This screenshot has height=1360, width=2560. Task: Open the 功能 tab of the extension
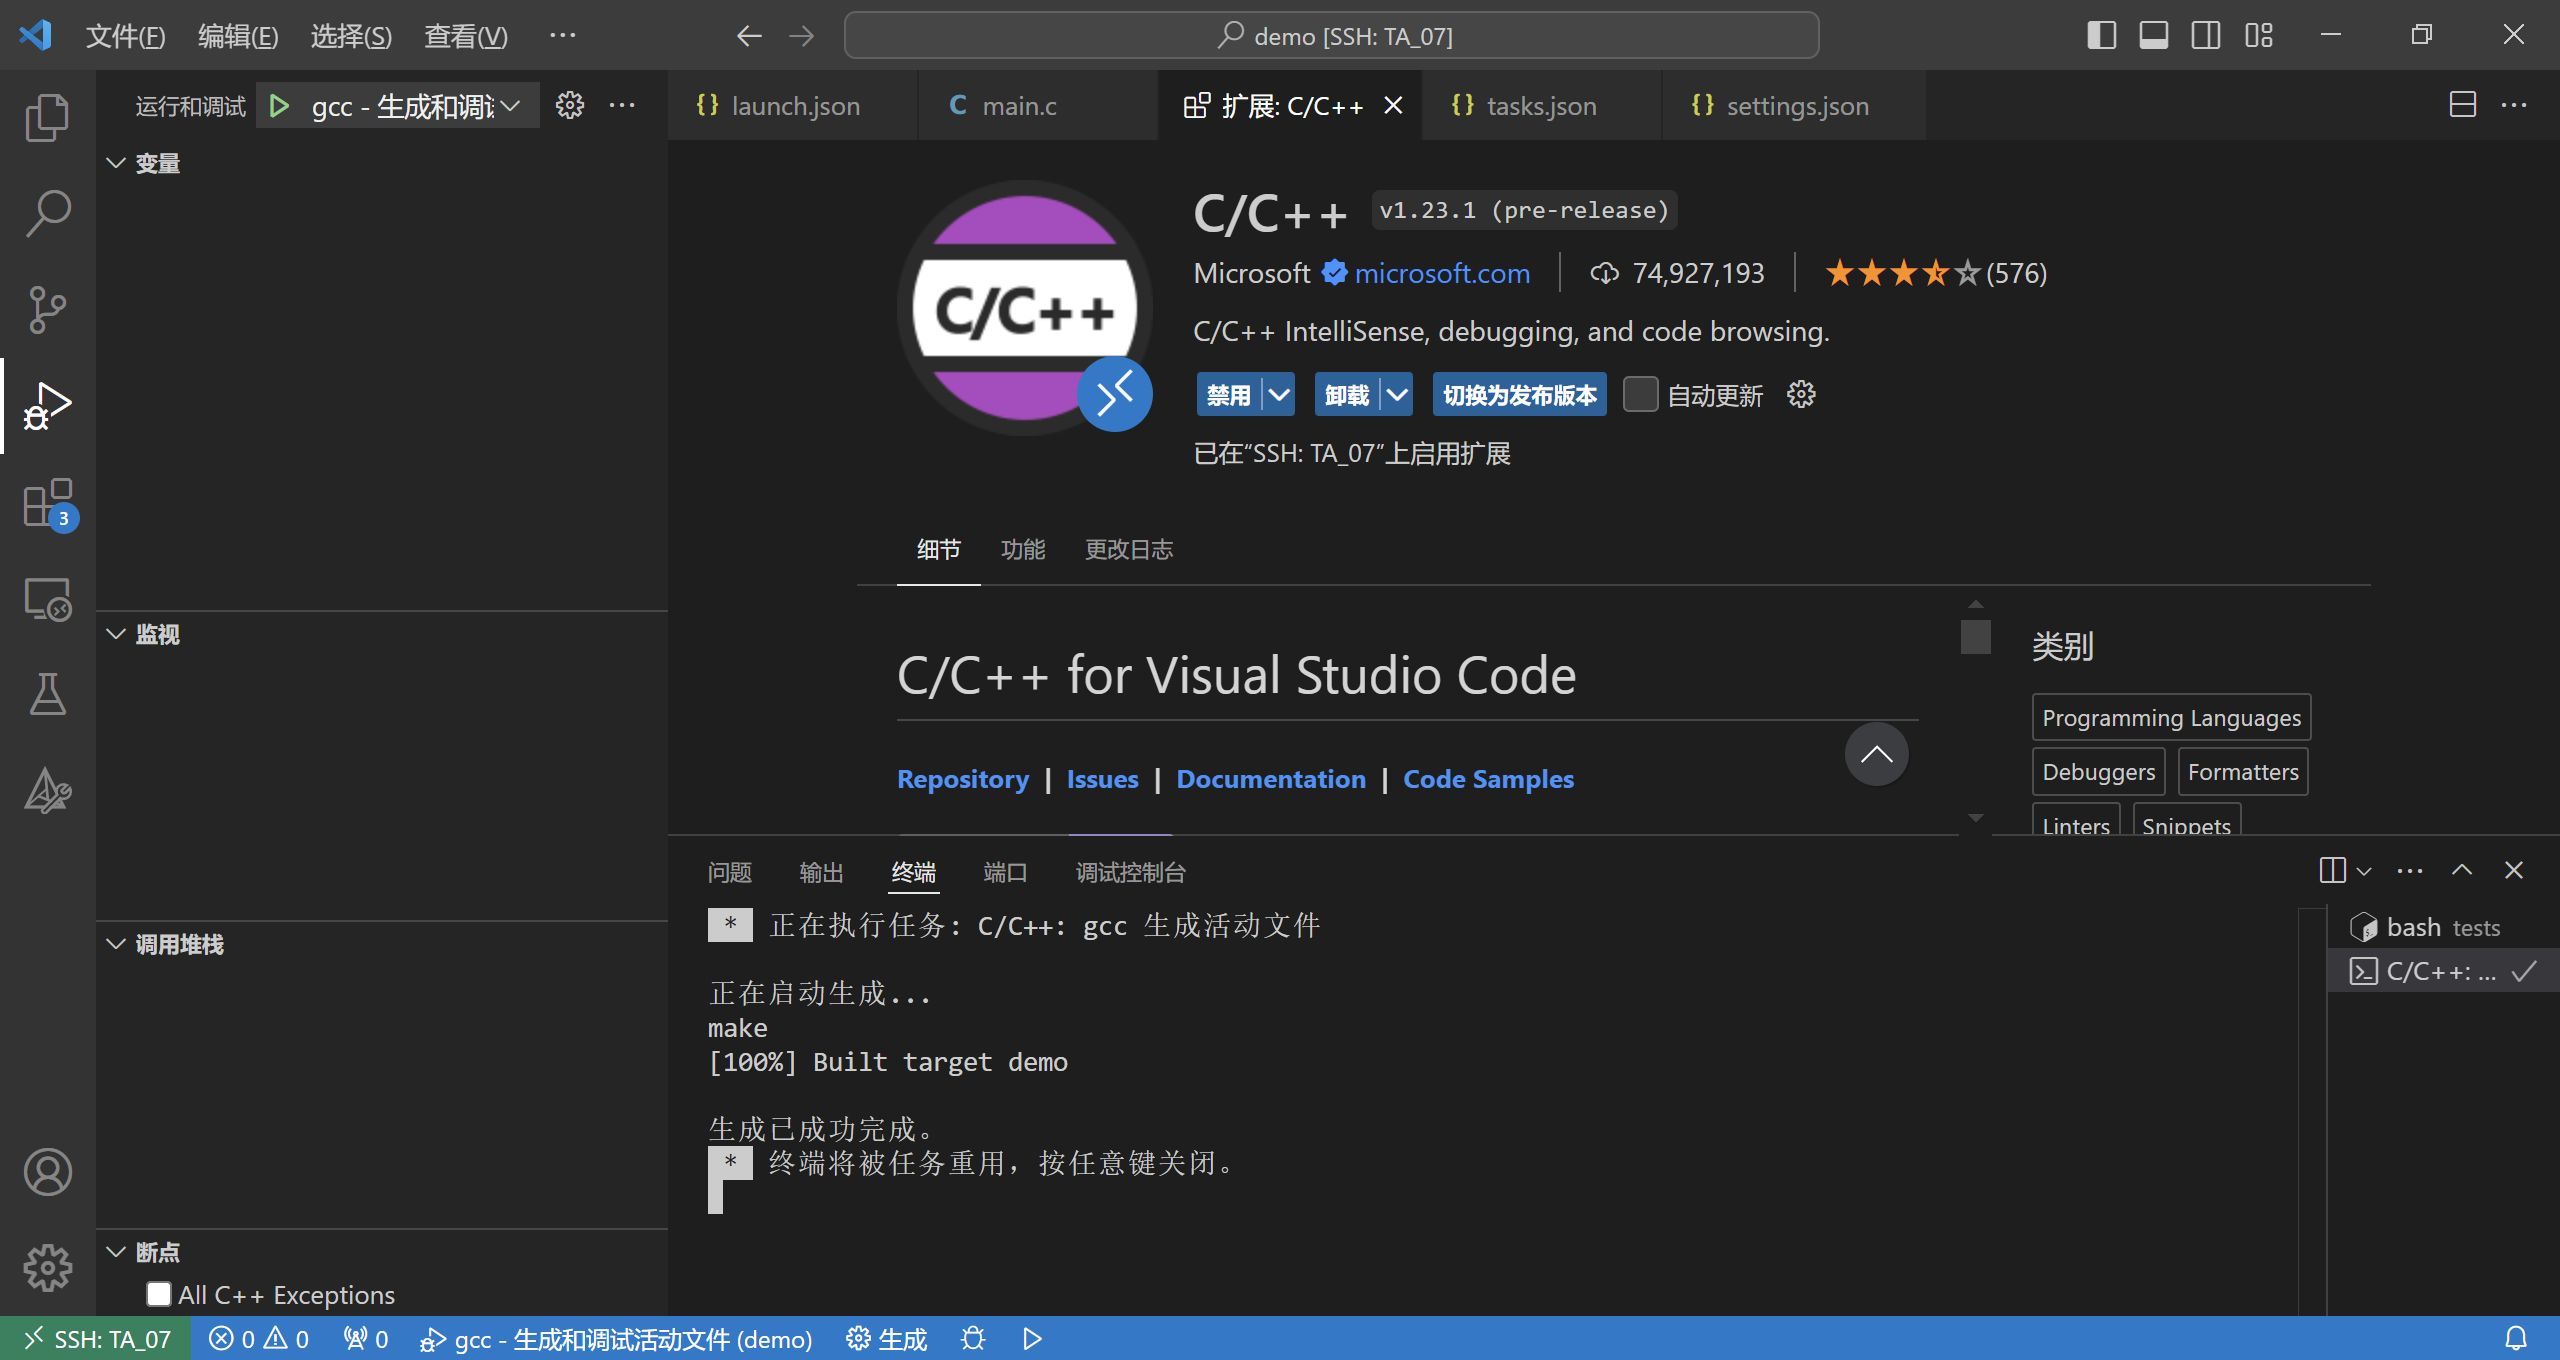click(x=1023, y=549)
